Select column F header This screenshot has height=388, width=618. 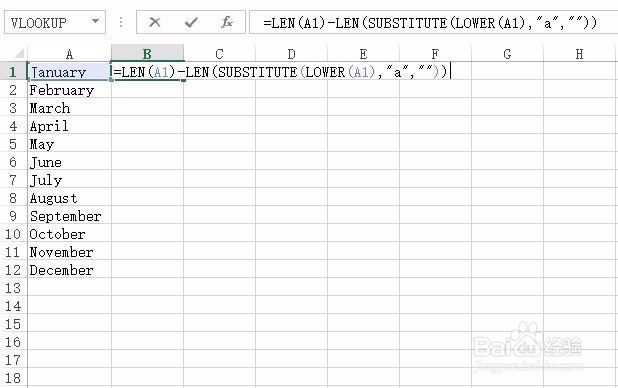(435, 54)
